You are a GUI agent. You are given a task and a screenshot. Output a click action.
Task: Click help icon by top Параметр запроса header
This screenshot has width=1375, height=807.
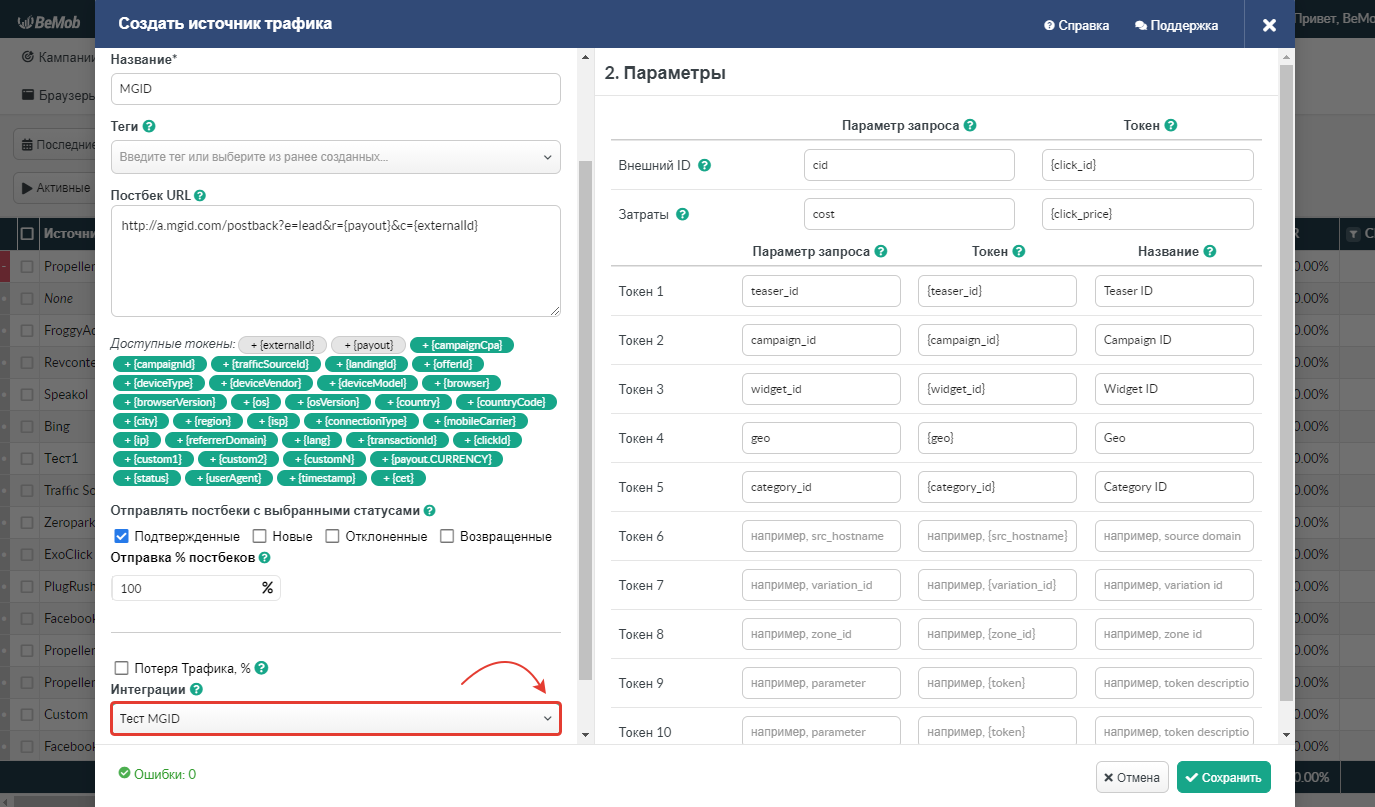pos(970,126)
